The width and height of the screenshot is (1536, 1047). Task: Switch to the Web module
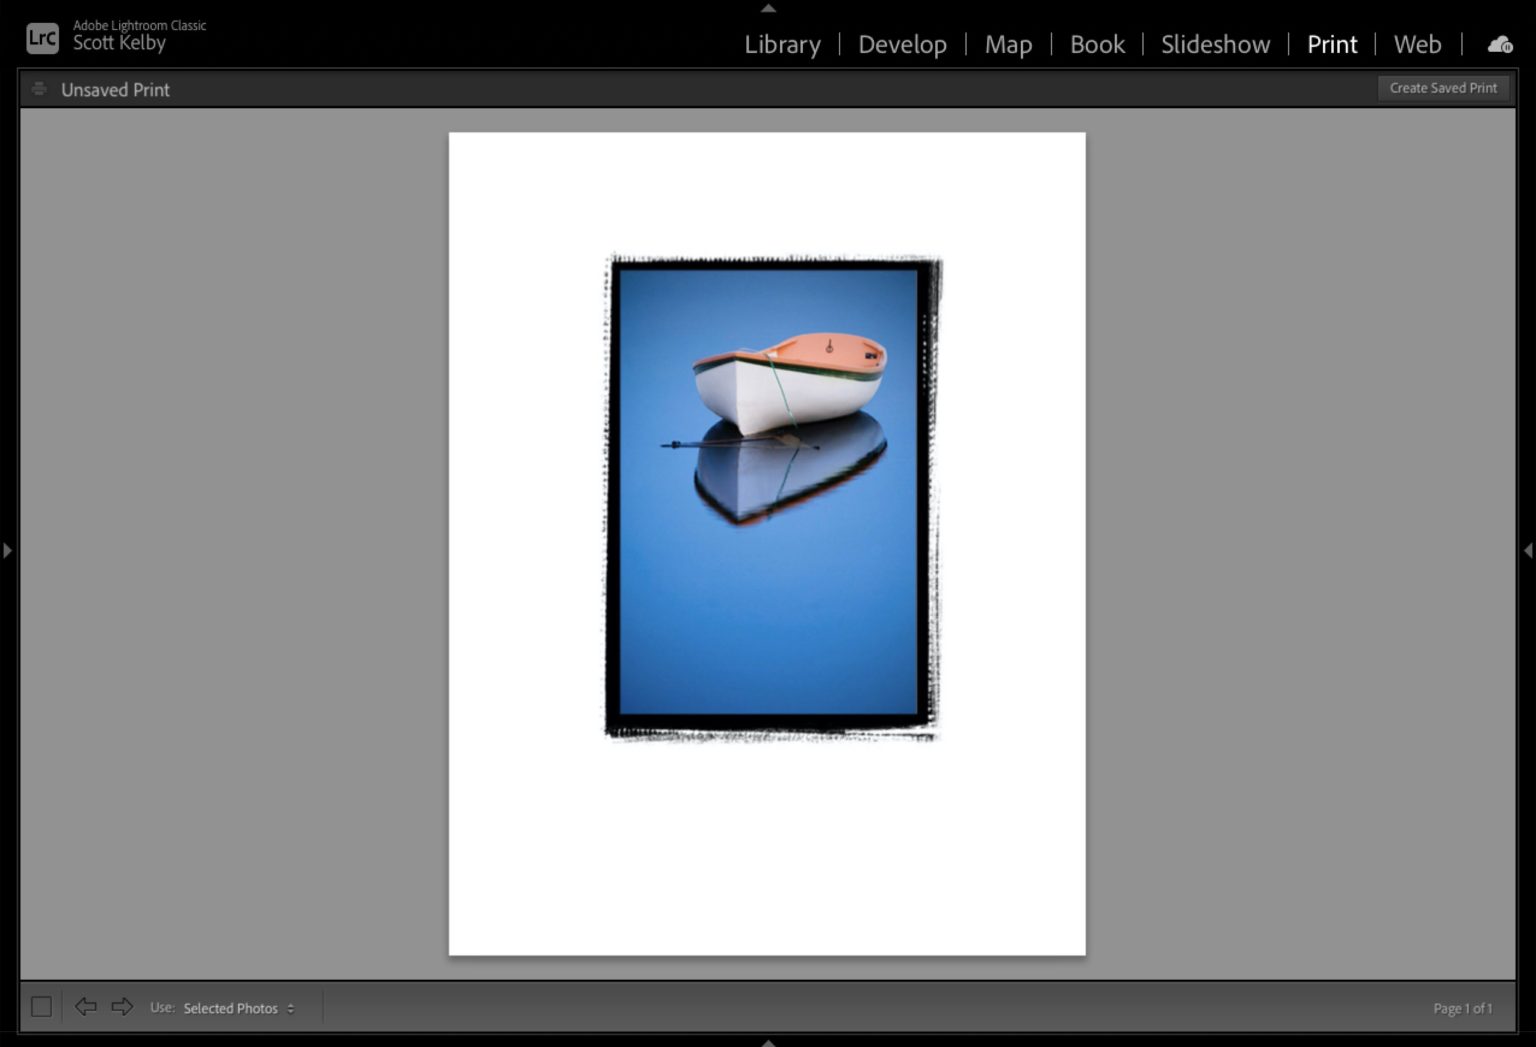(x=1417, y=44)
